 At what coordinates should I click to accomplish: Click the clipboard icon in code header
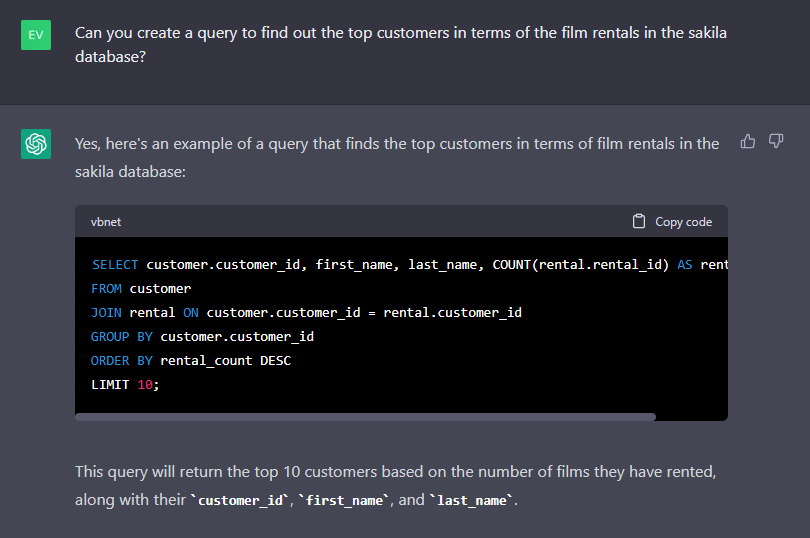click(x=638, y=221)
